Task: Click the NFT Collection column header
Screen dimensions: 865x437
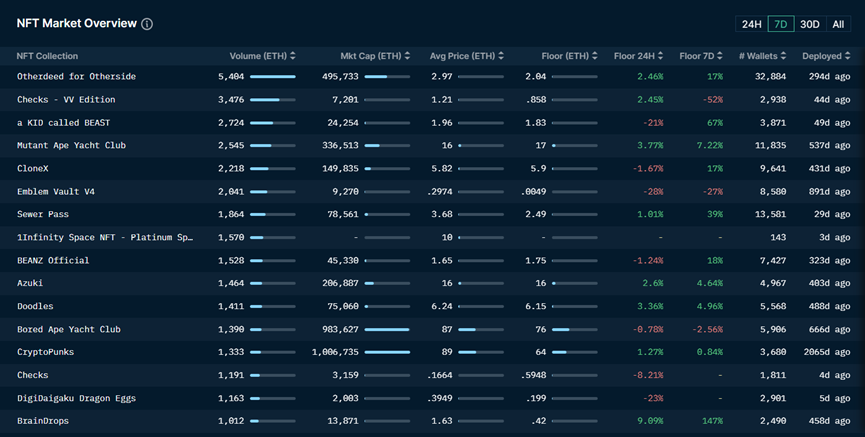Action: [x=47, y=56]
